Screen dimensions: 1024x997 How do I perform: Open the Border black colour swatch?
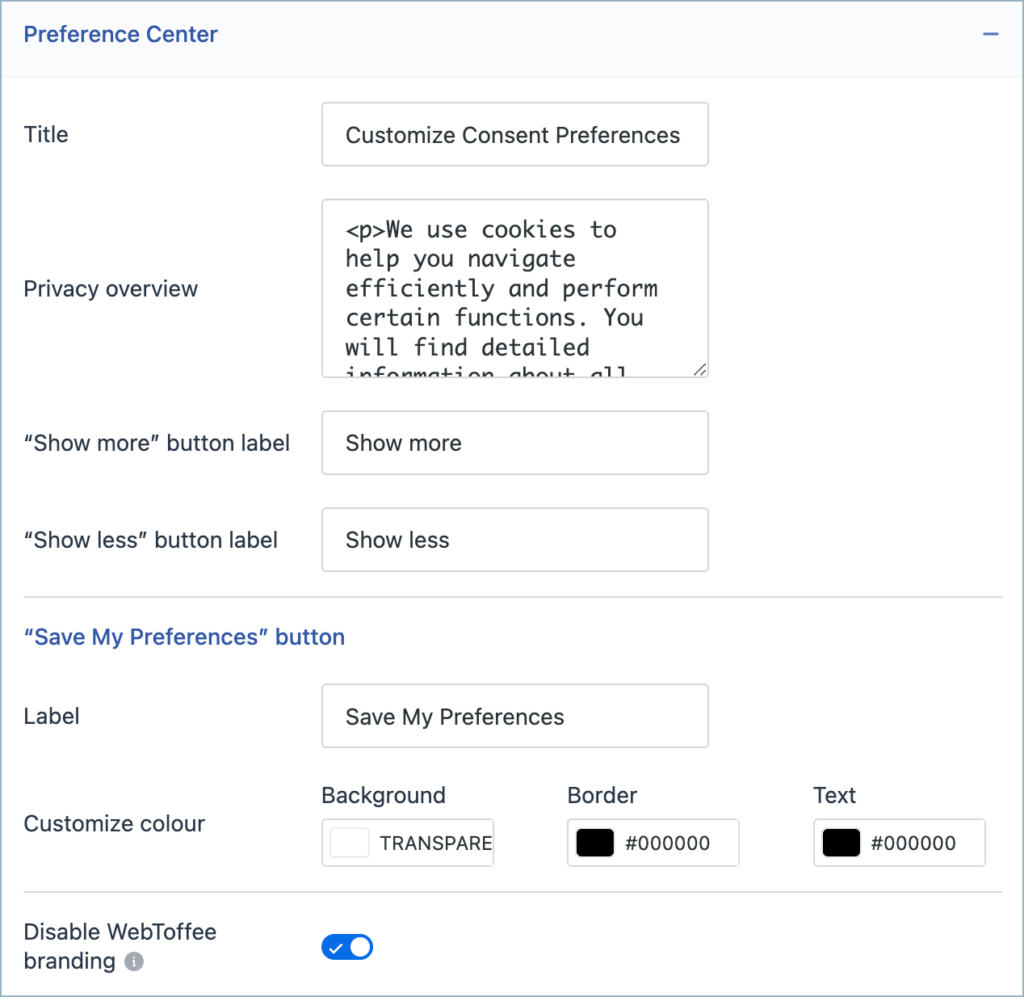tap(595, 843)
